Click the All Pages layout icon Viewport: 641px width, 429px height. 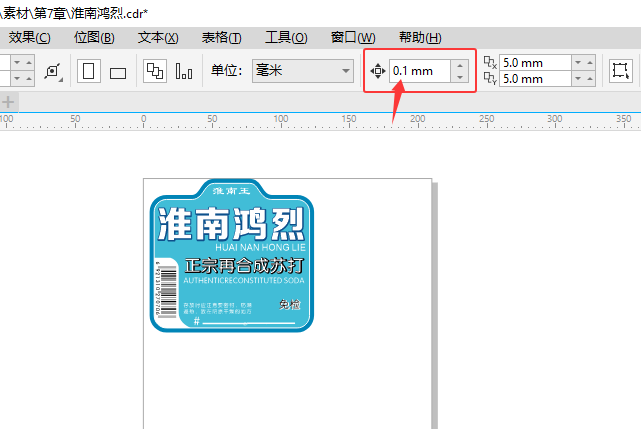[x=155, y=71]
